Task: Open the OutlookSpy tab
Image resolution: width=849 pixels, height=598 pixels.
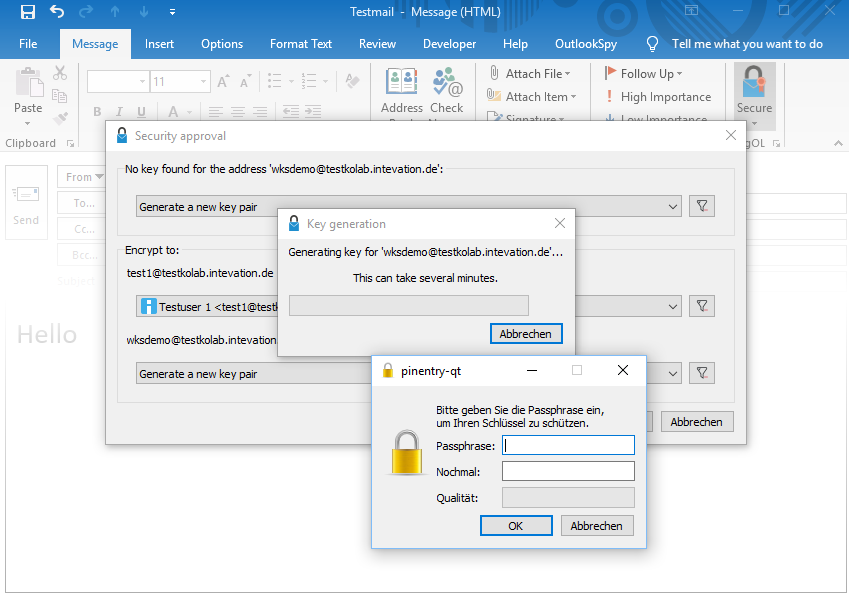Action: (585, 44)
